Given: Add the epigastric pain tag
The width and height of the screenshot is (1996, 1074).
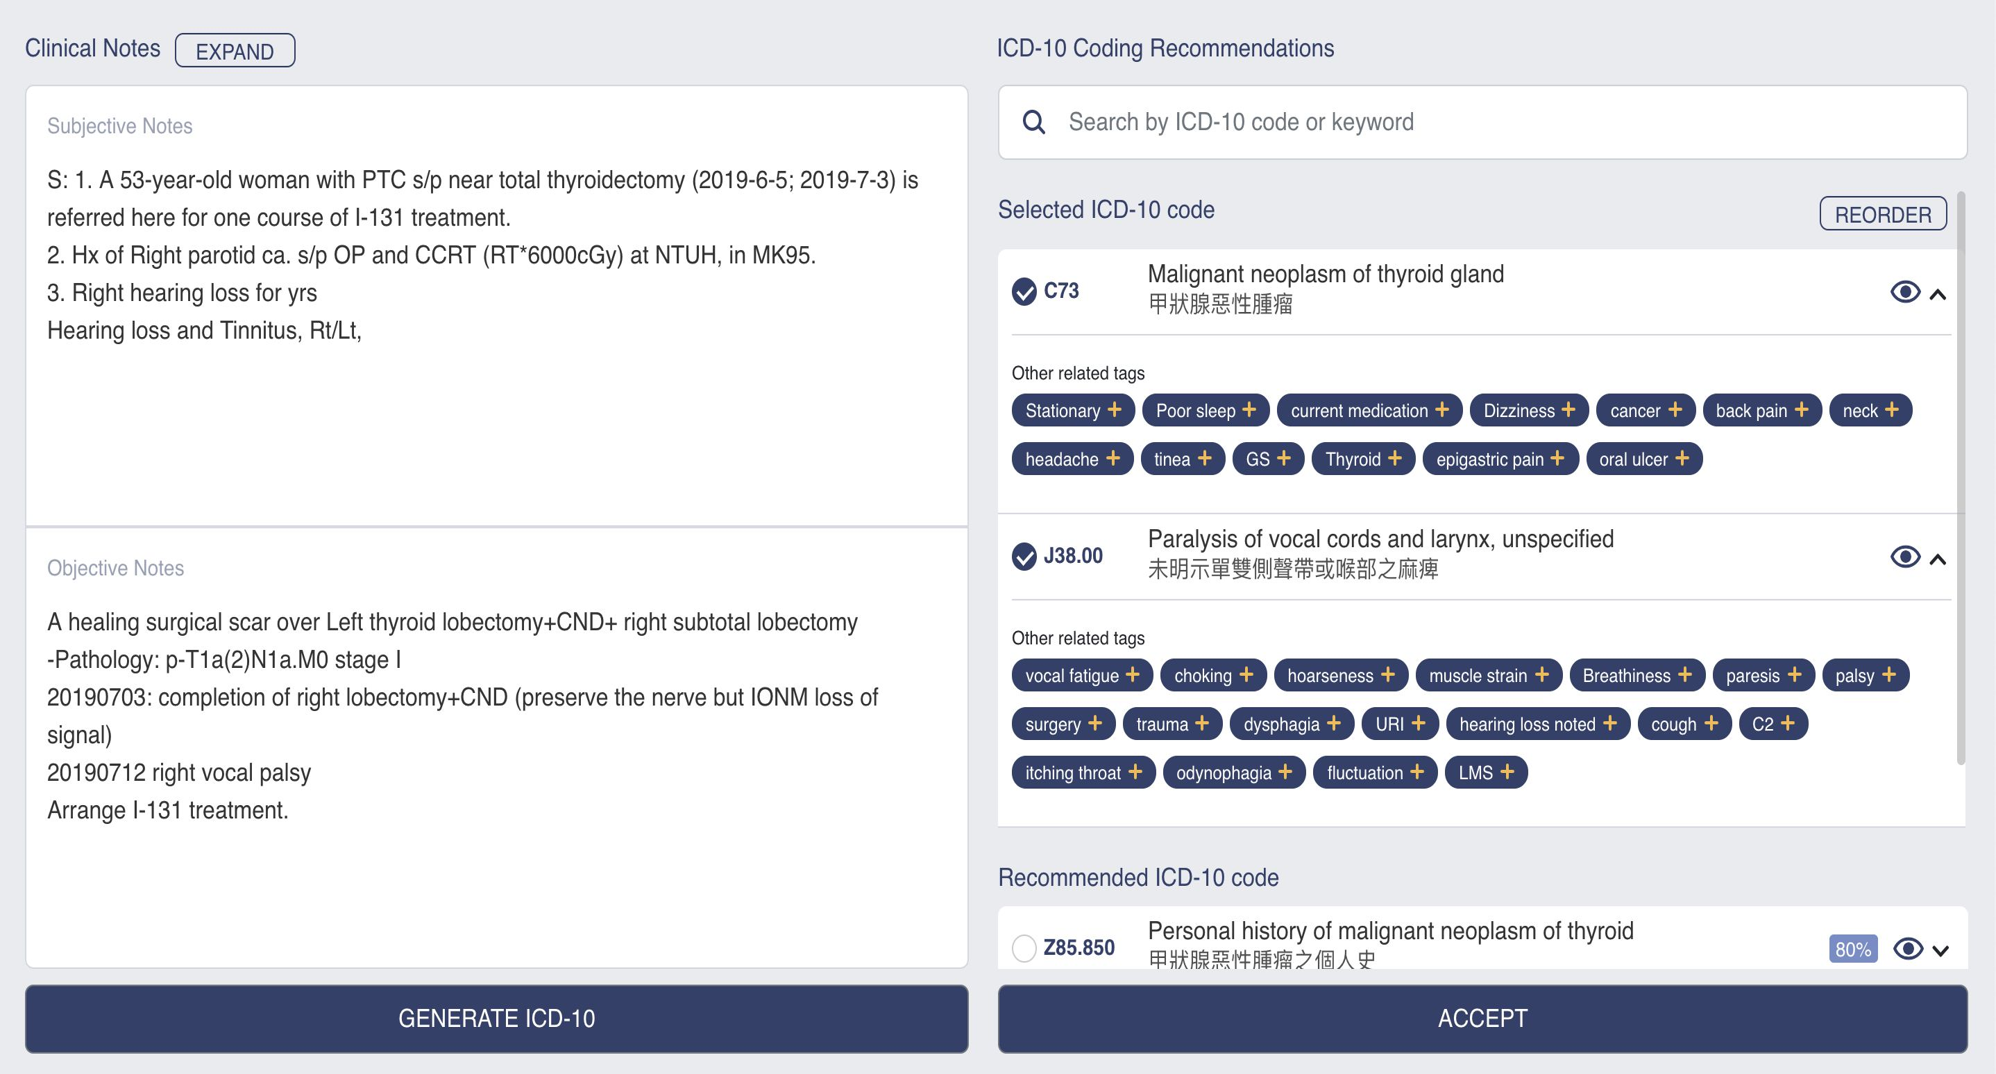Looking at the screenshot, I should pos(1500,459).
